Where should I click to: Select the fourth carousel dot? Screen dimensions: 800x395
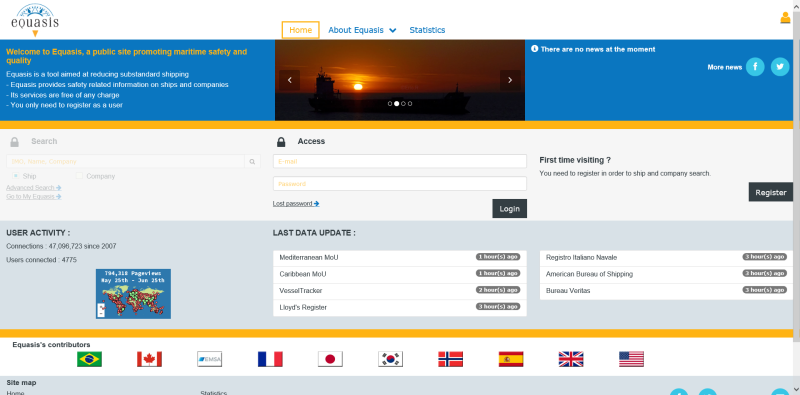point(410,104)
